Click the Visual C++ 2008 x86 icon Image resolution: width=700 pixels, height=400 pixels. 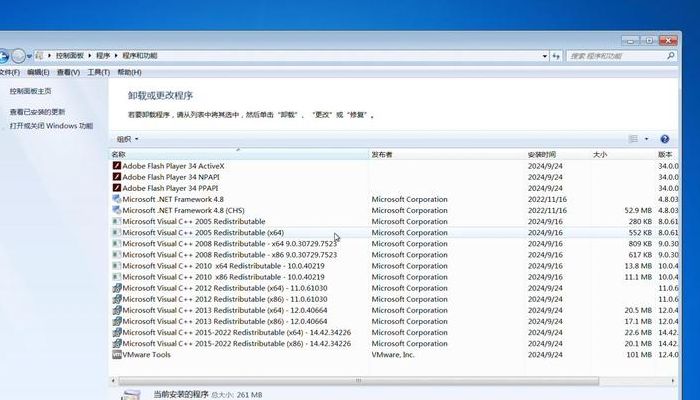(x=117, y=255)
